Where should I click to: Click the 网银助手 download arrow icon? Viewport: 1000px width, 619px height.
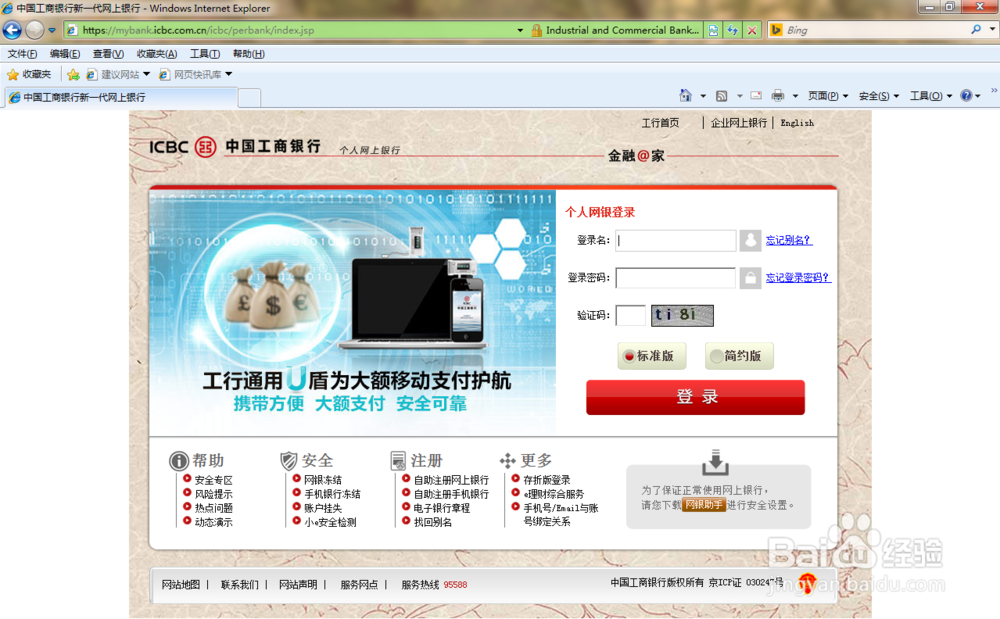[x=717, y=464]
